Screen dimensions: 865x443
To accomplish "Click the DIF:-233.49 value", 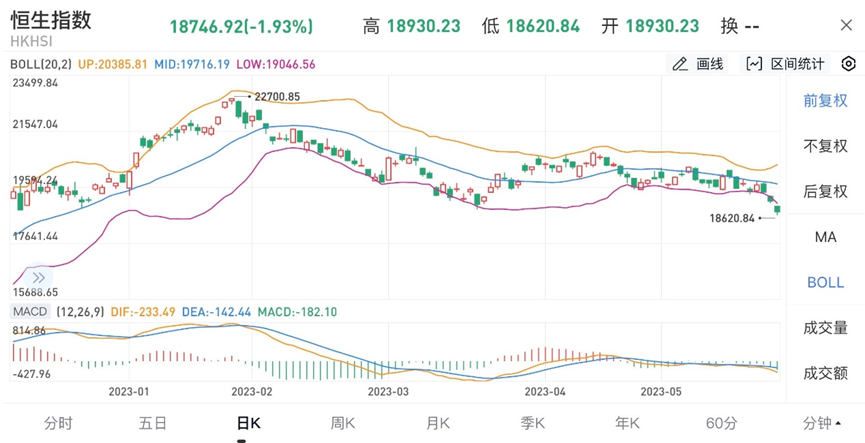I will 143,312.
